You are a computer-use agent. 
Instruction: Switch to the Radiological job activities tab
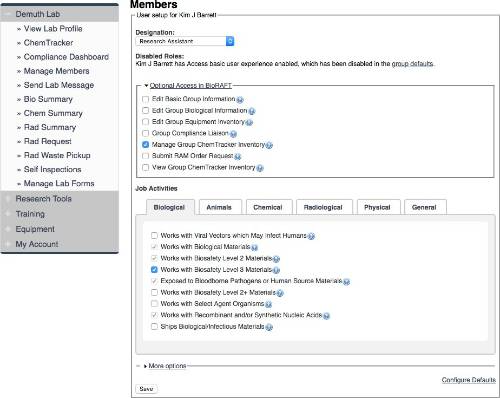324,207
